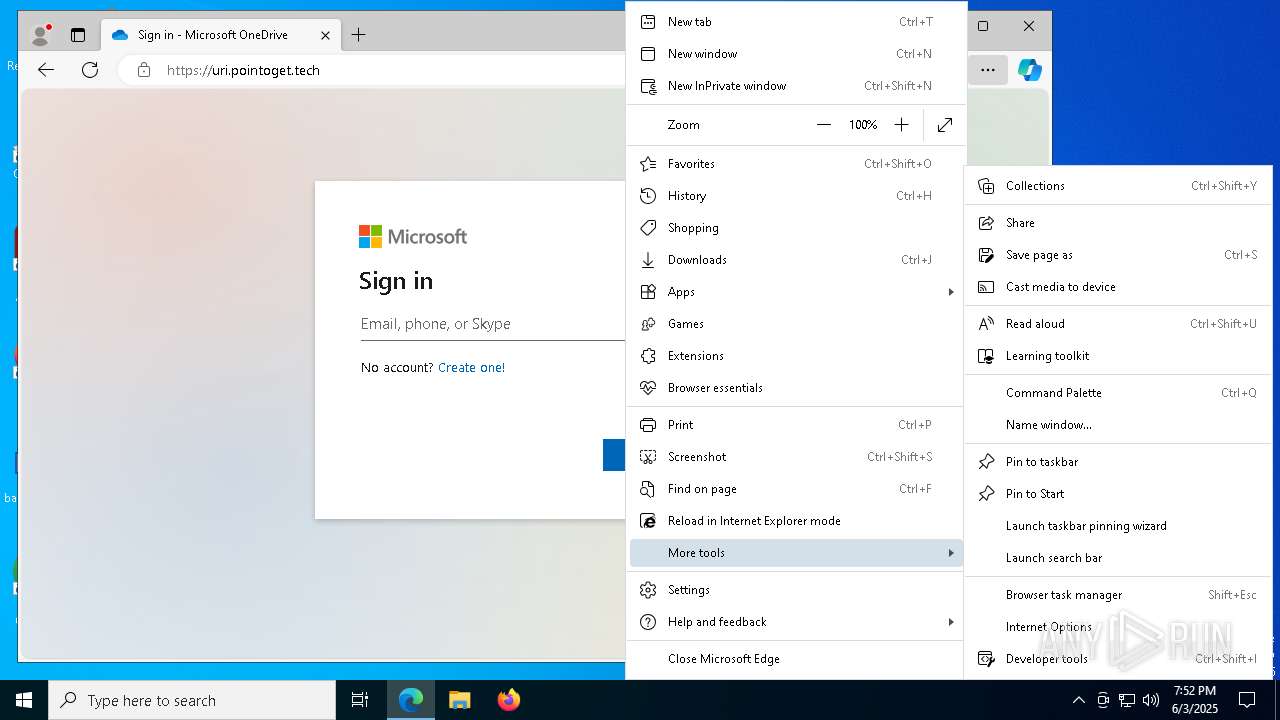Viewport: 1280px width, 720px height.
Task: Open File Explorer from taskbar
Action: (459, 700)
